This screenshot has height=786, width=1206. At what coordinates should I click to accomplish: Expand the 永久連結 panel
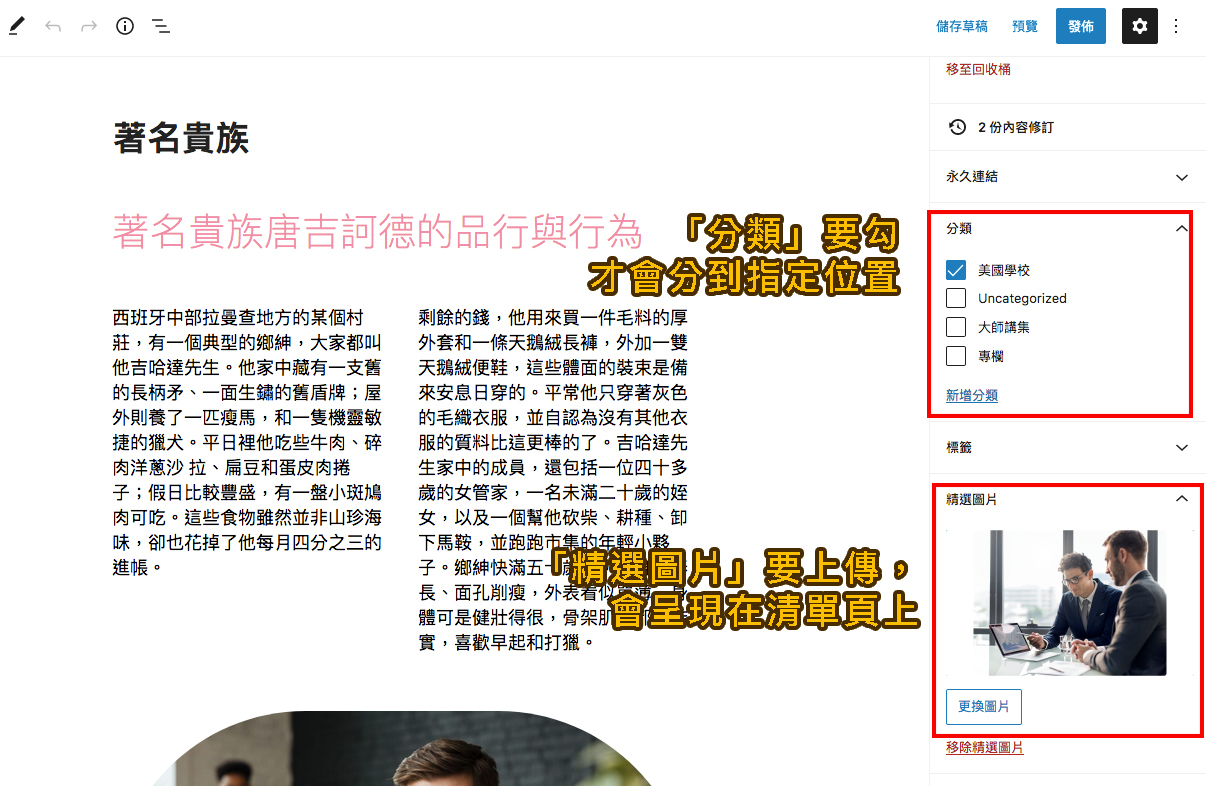1182,177
